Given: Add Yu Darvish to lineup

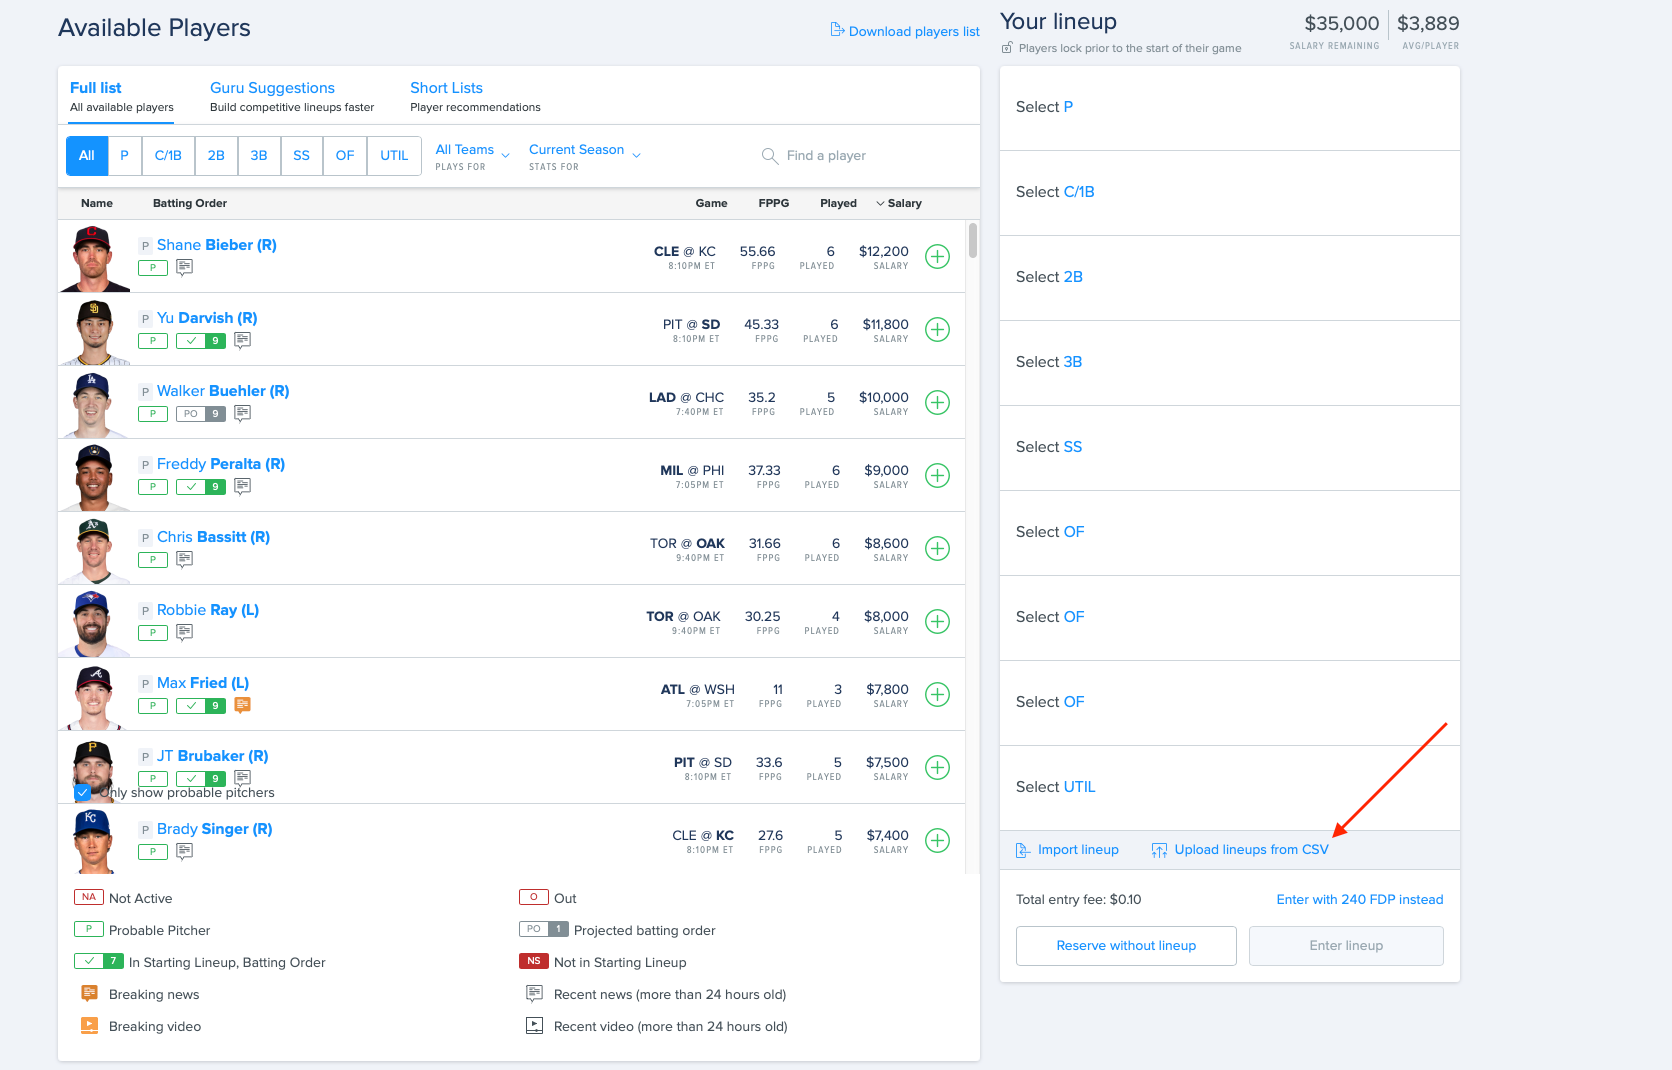Looking at the screenshot, I should point(937,330).
